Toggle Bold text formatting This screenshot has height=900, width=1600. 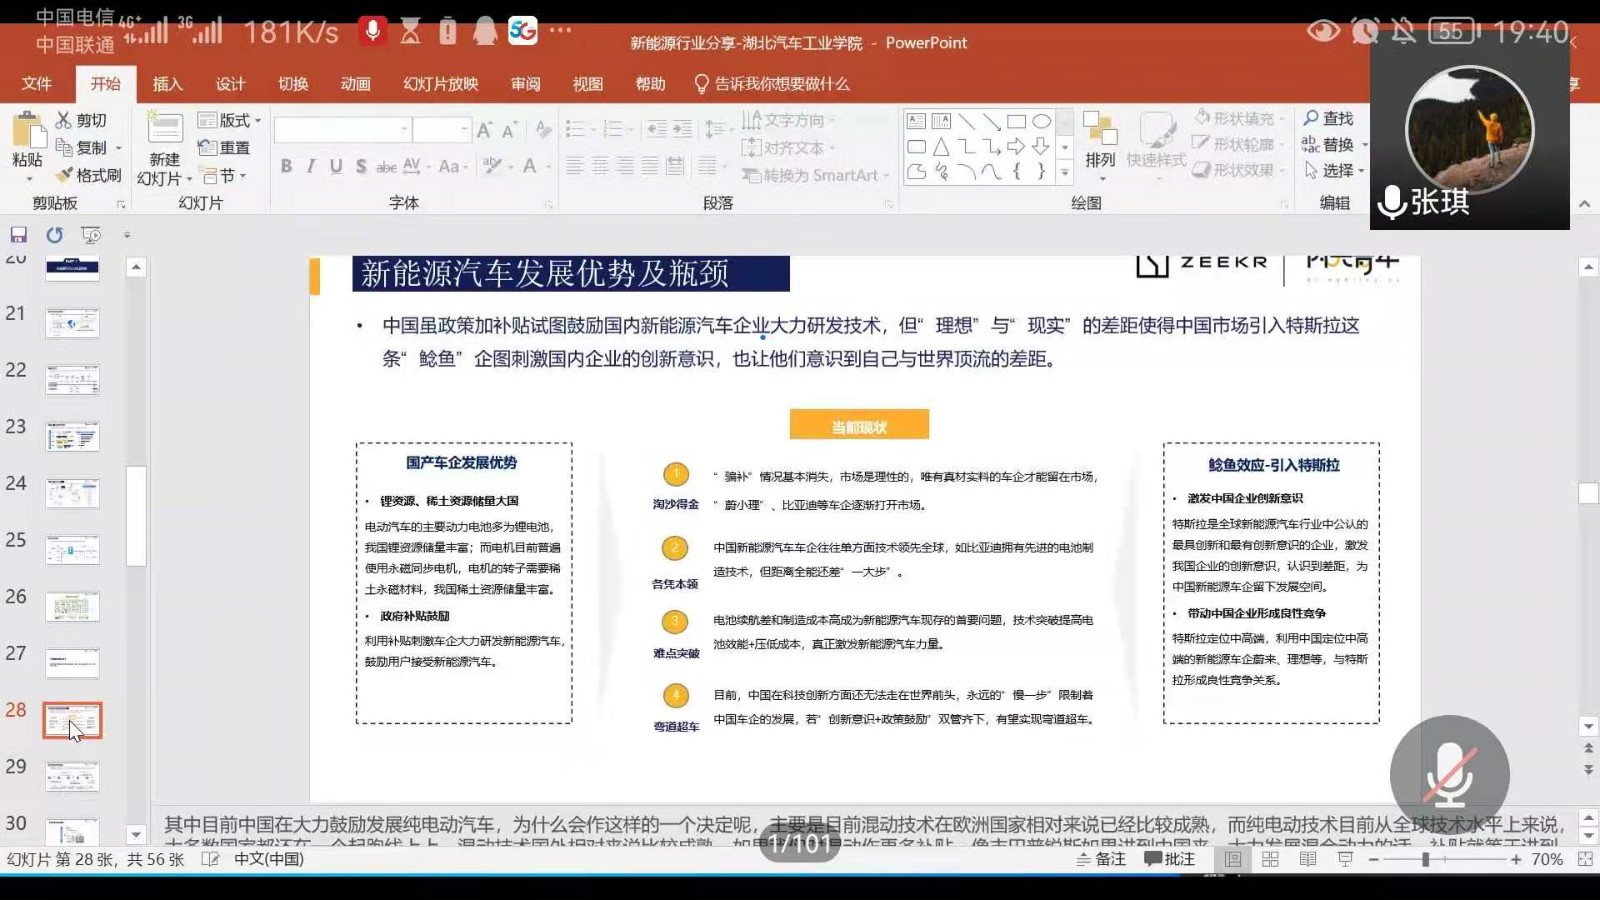[286, 166]
